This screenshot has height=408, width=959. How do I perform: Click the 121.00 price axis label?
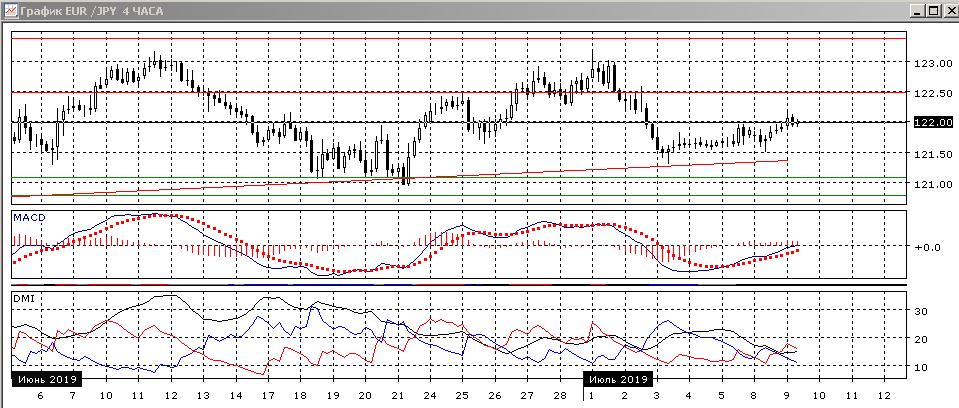tap(931, 184)
